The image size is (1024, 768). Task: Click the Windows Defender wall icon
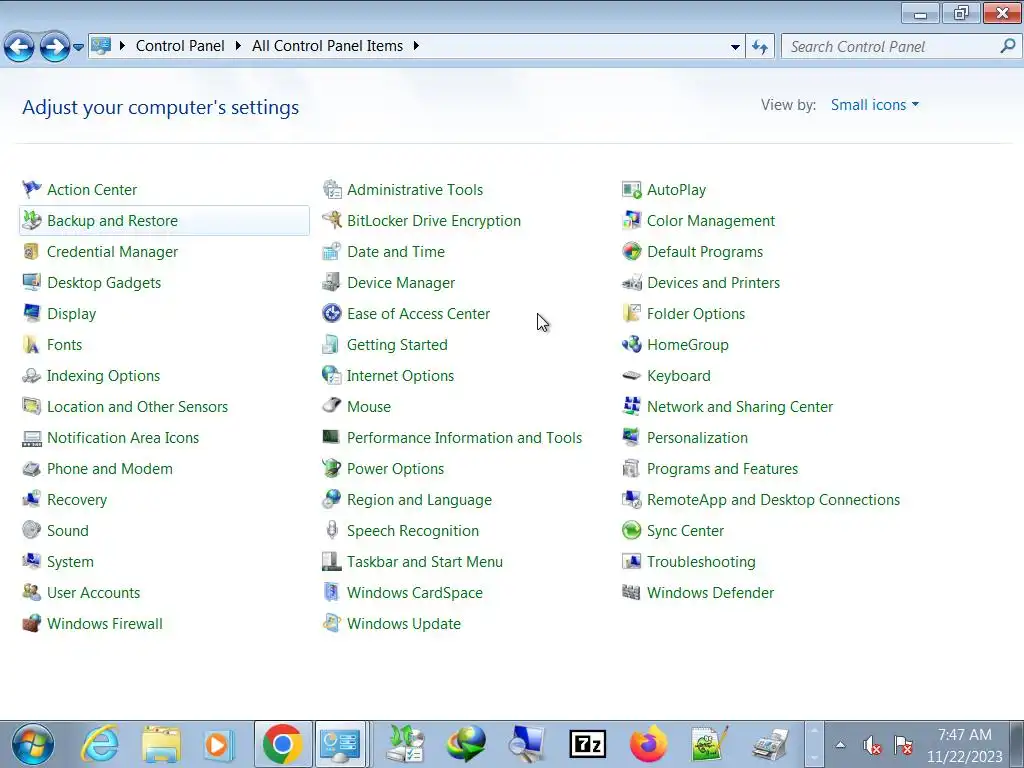(x=632, y=592)
